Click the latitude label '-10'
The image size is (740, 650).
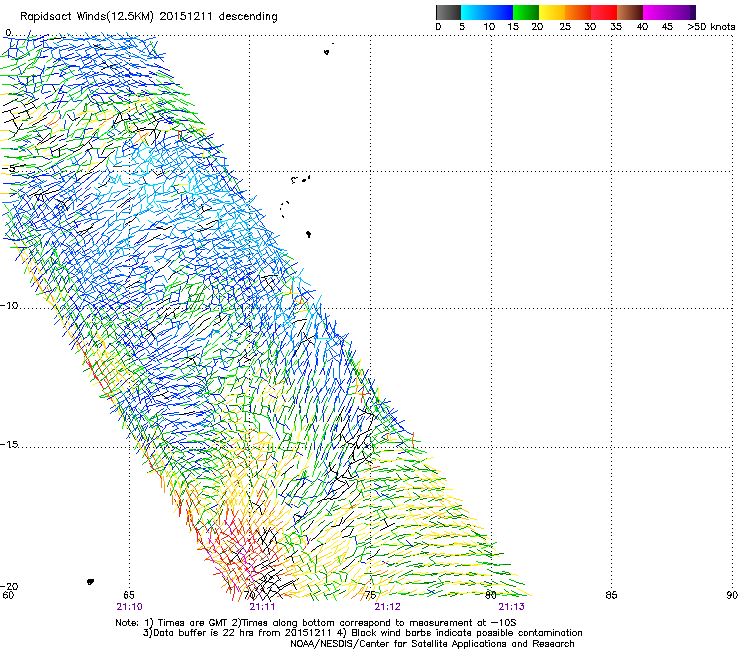tap(9, 306)
